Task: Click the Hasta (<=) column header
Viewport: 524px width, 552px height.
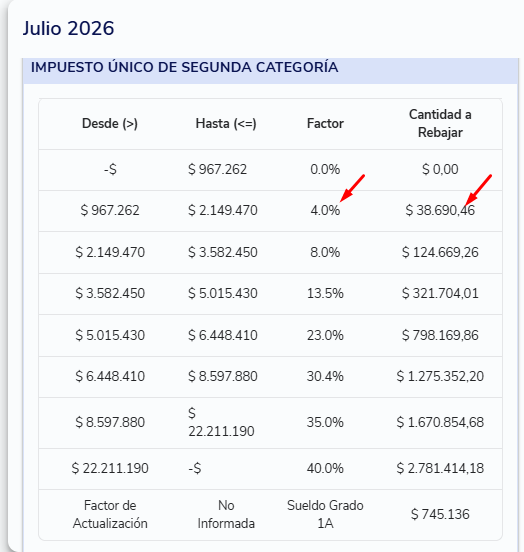Action: 226,124
